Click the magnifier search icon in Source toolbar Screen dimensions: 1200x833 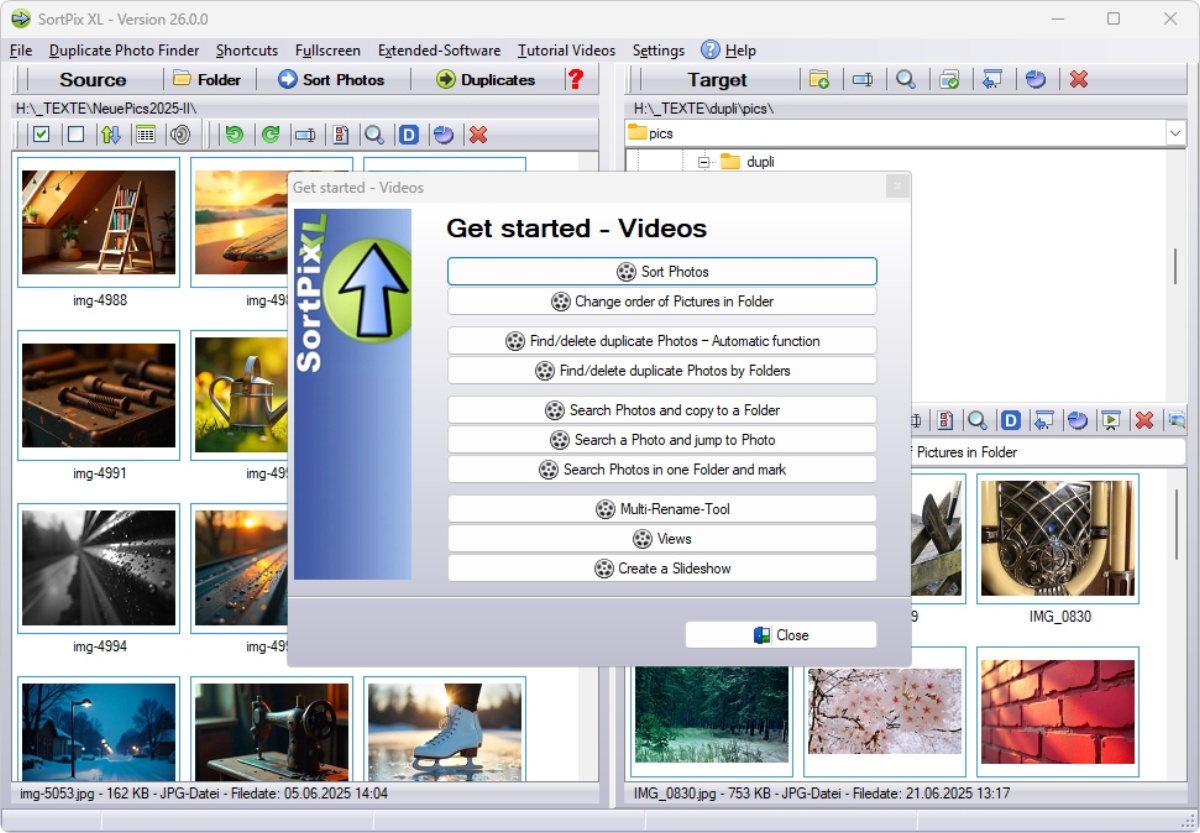(374, 134)
